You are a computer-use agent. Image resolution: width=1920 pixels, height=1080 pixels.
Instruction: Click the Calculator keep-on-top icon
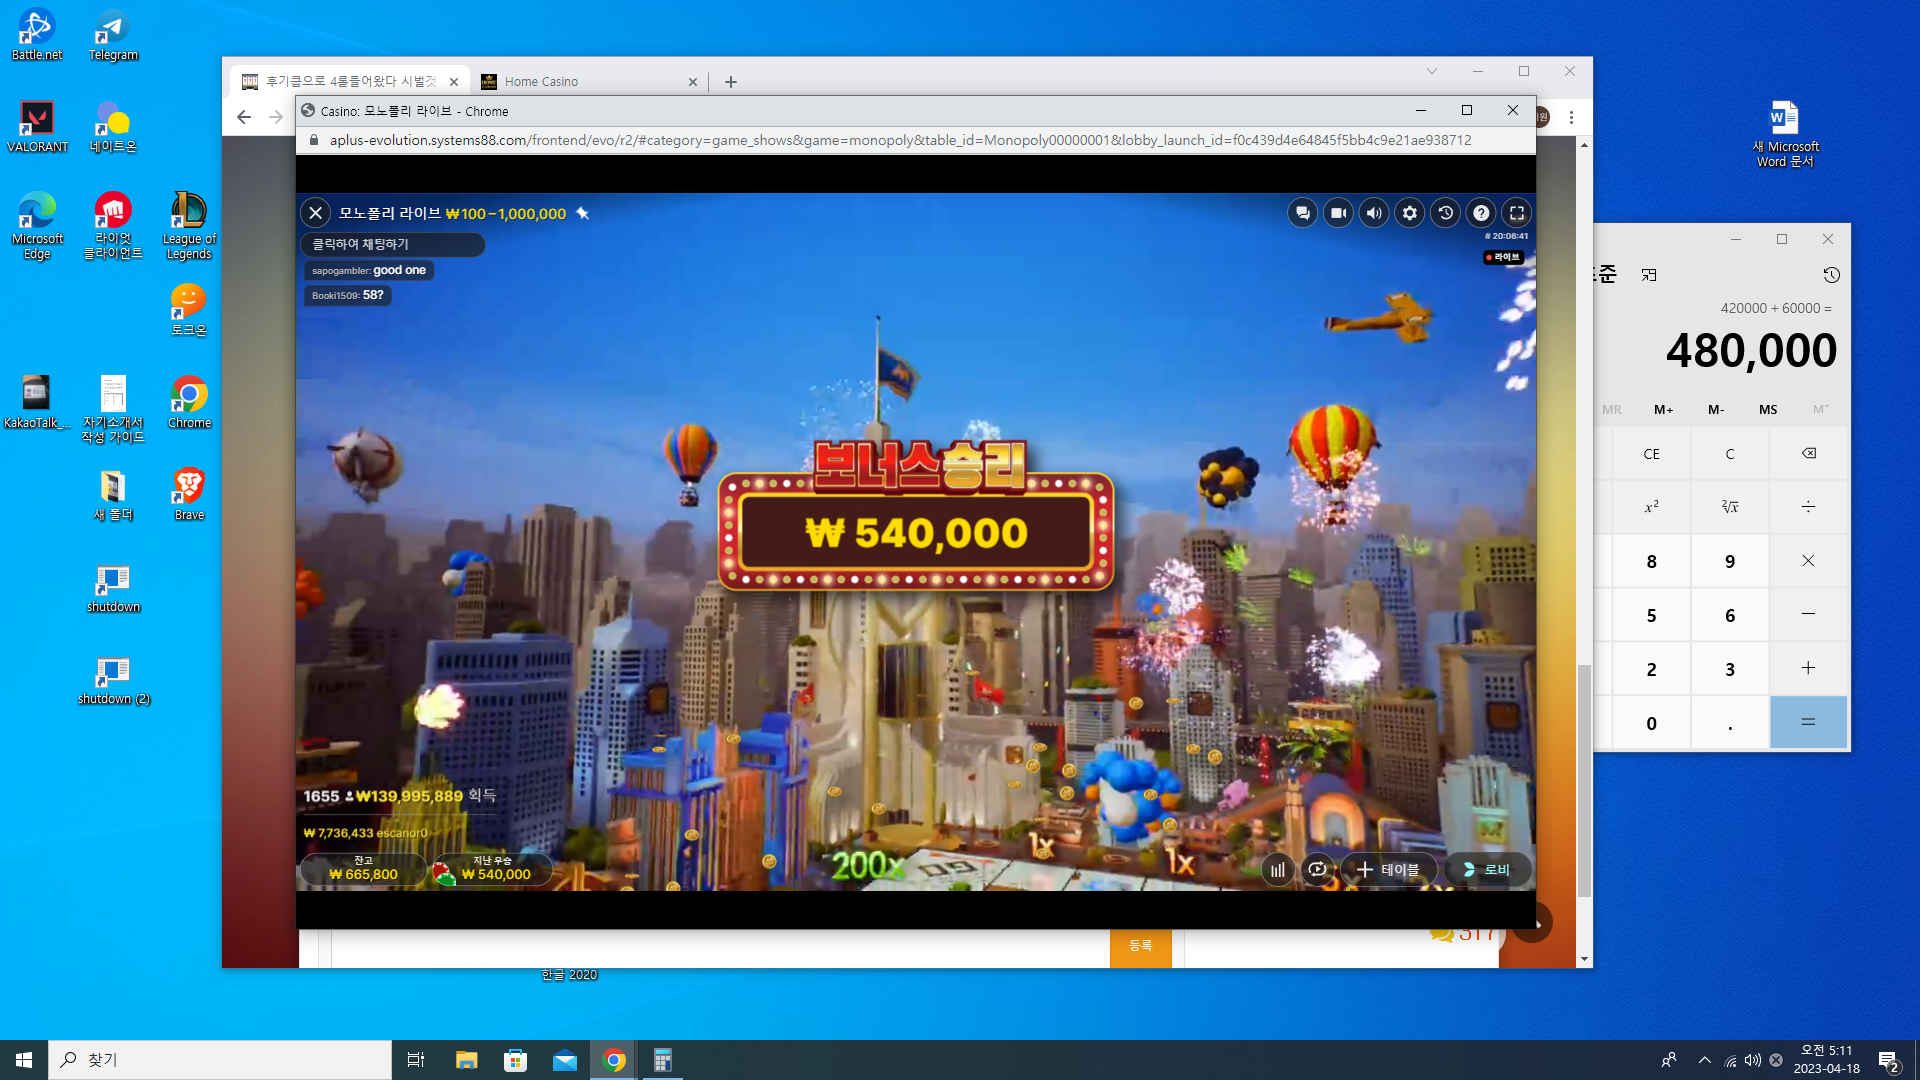point(1649,275)
